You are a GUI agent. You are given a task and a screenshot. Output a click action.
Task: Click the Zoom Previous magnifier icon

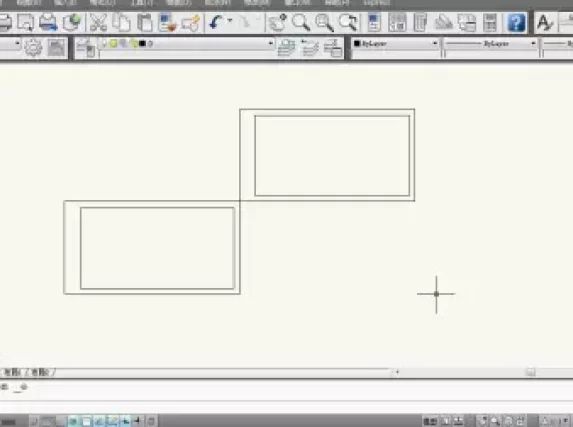(348, 23)
